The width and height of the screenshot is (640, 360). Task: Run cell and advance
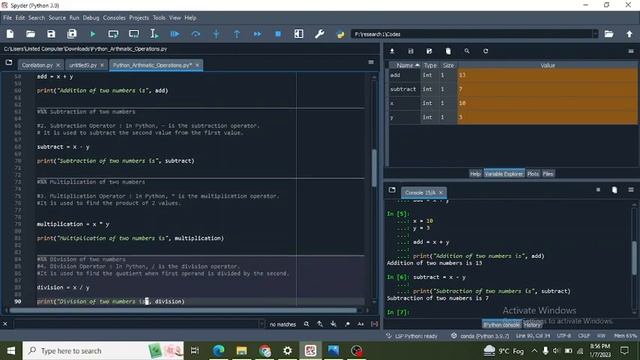[134, 34]
